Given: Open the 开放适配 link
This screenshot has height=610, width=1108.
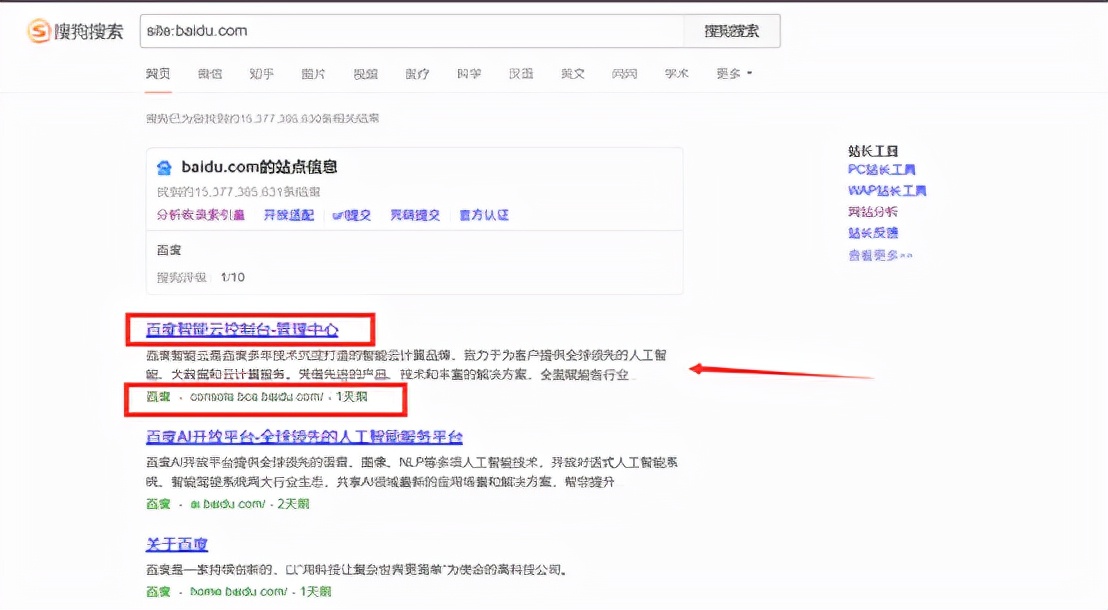Looking at the screenshot, I should pyautogui.click(x=288, y=215).
